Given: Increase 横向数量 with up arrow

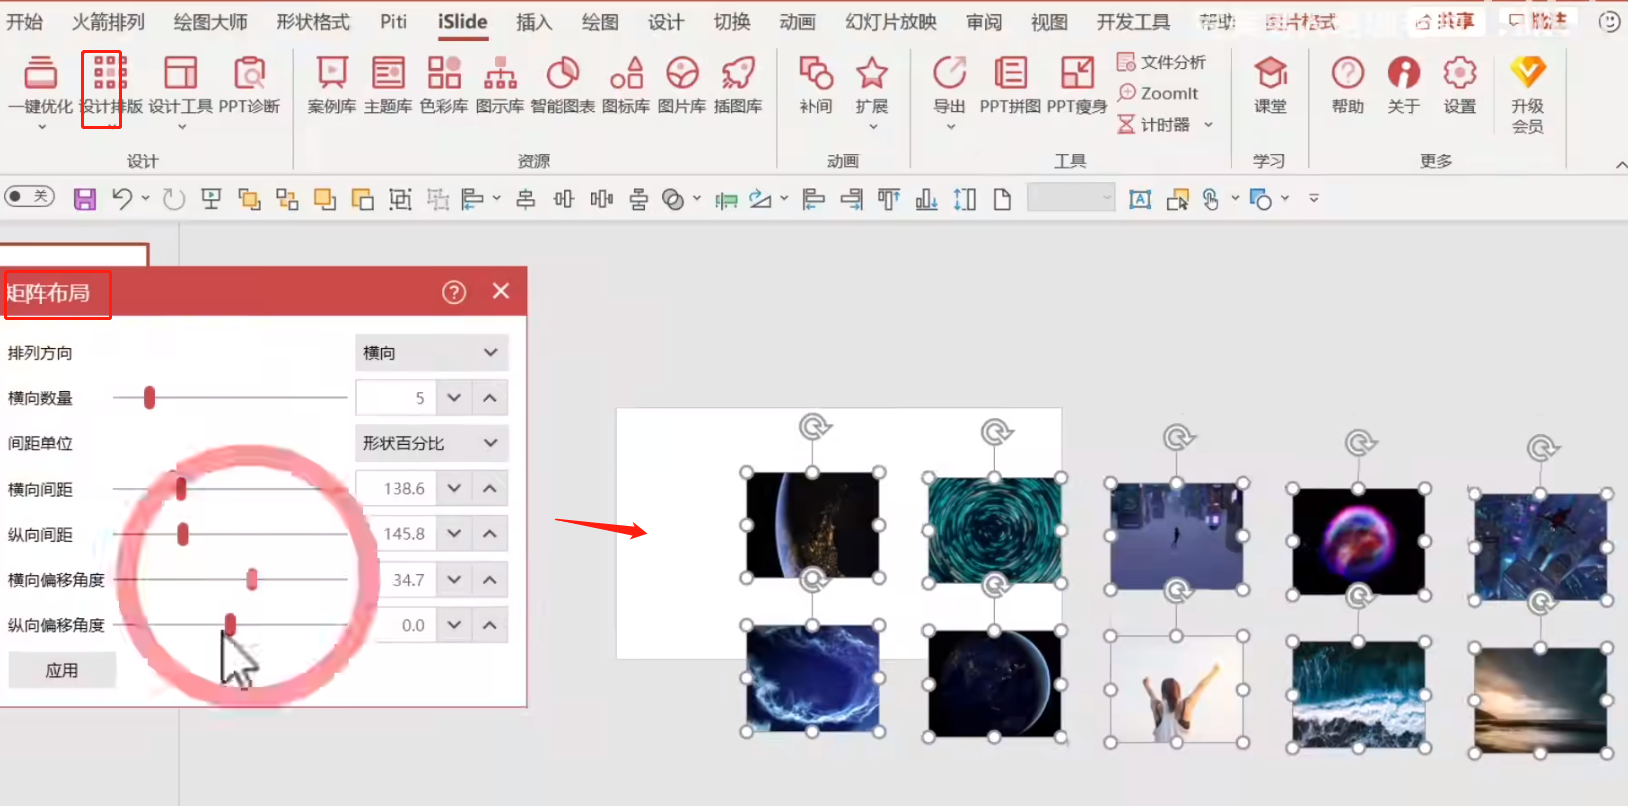Looking at the screenshot, I should click(x=490, y=398).
